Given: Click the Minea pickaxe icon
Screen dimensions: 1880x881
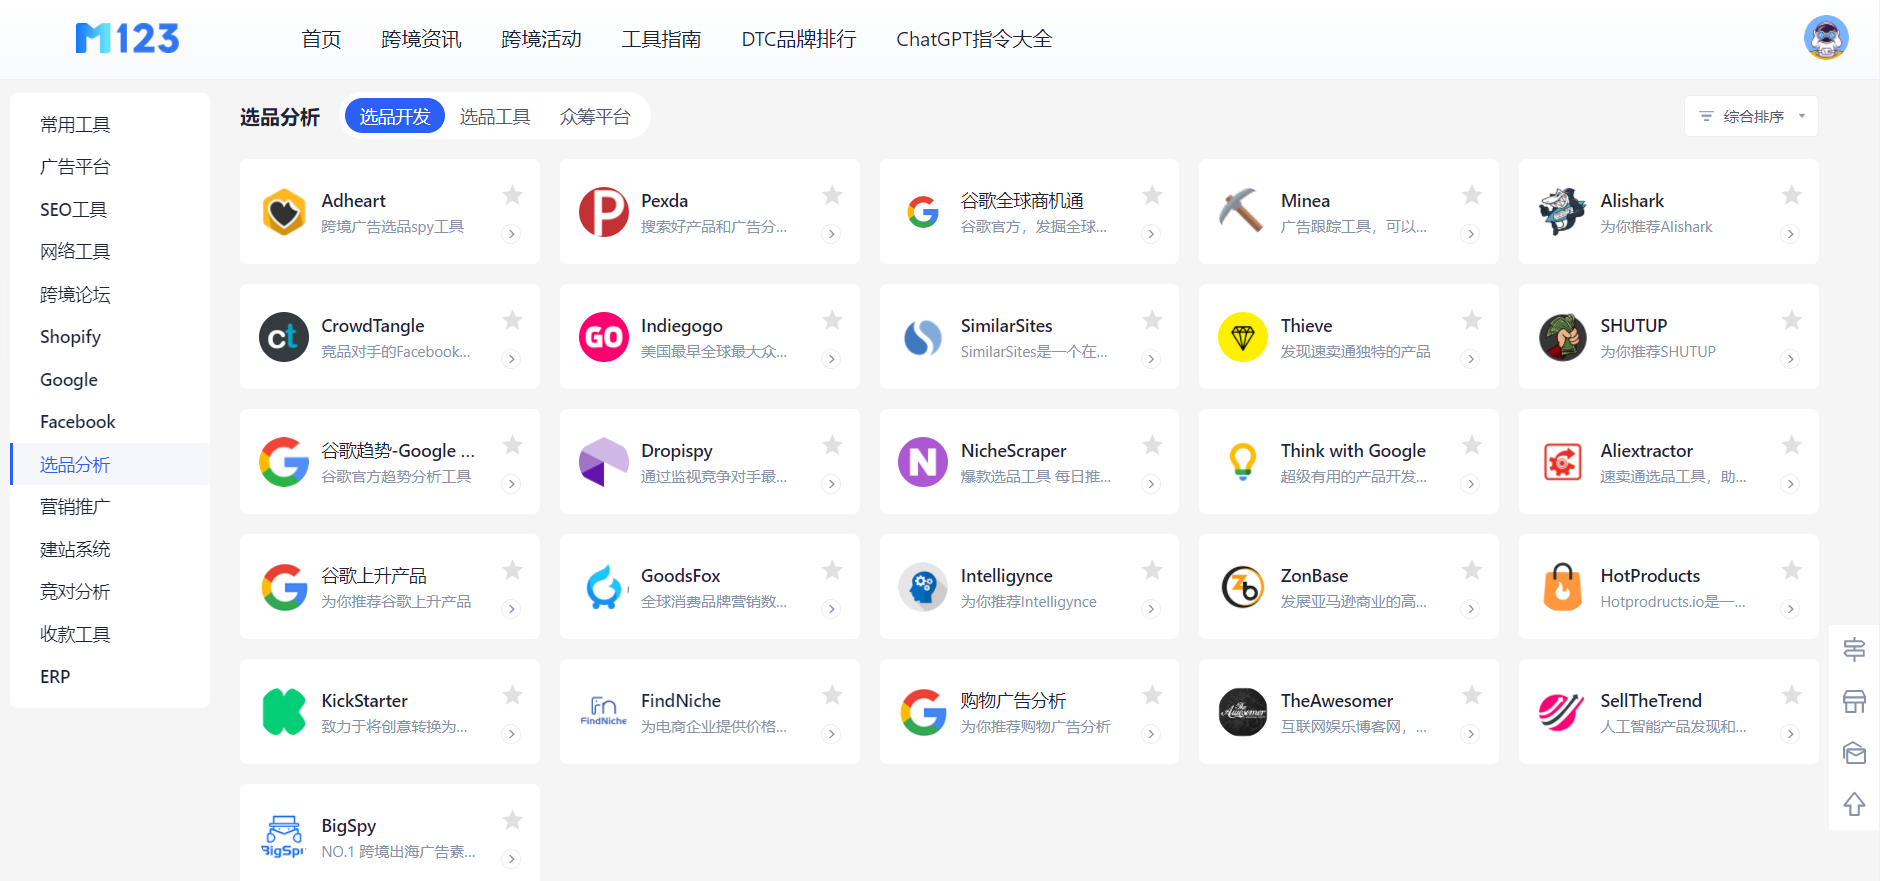Looking at the screenshot, I should click(1242, 212).
